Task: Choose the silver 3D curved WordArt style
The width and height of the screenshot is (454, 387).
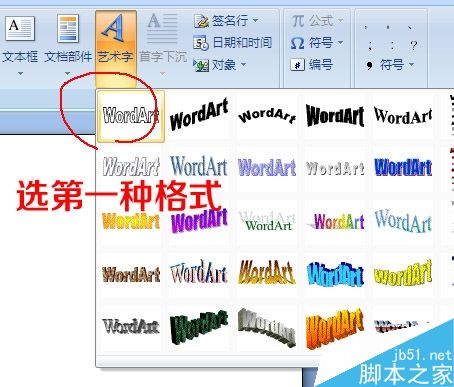Action: coord(267,327)
